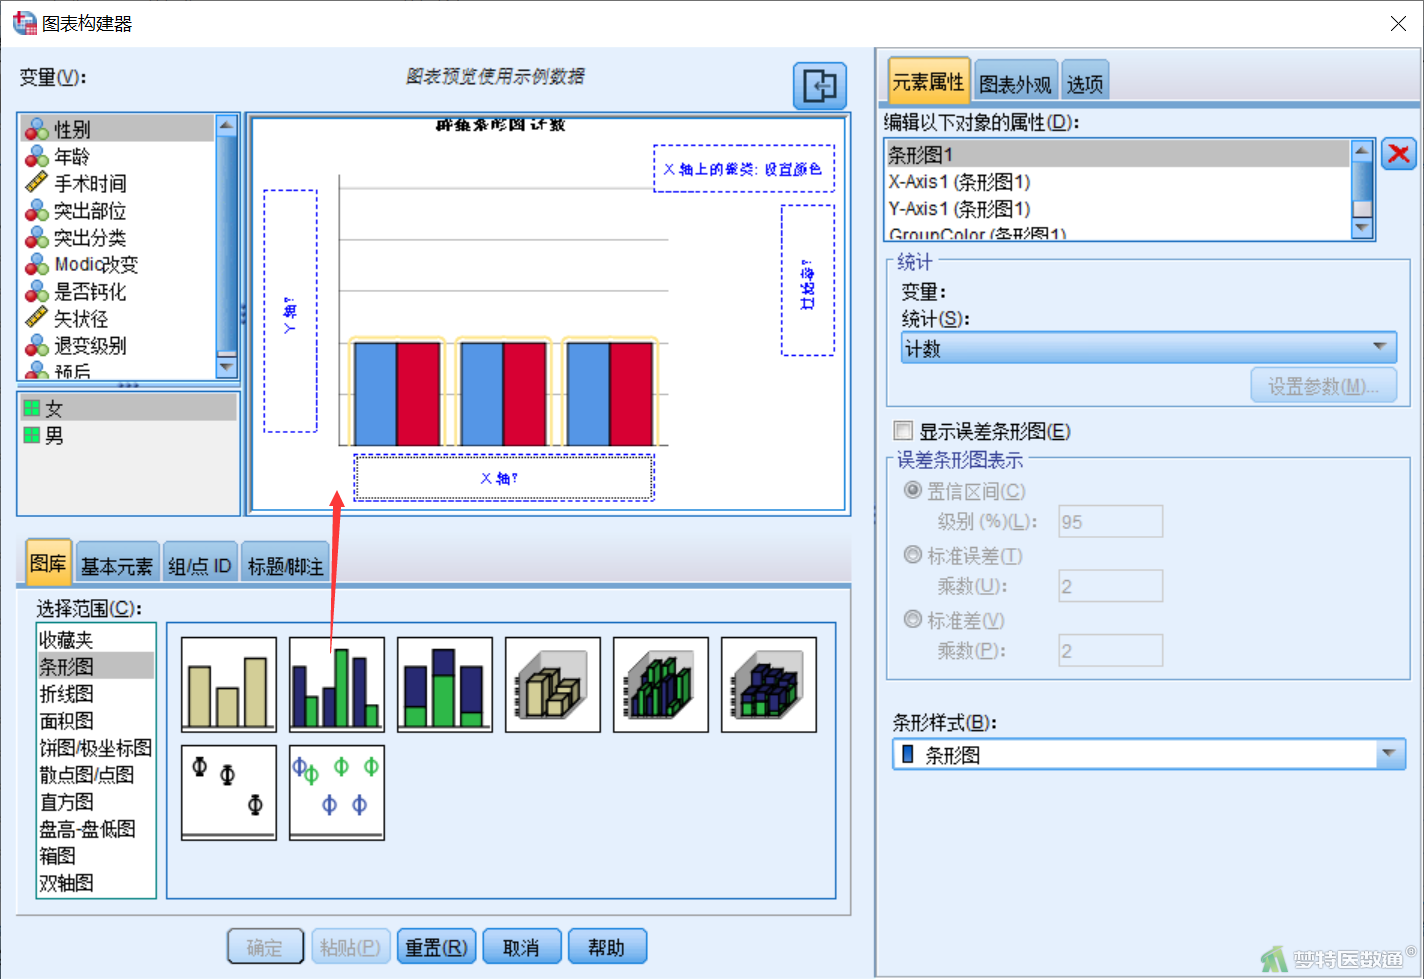
Task: Open the 统计 计数 dropdown
Action: pos(1148,348)
